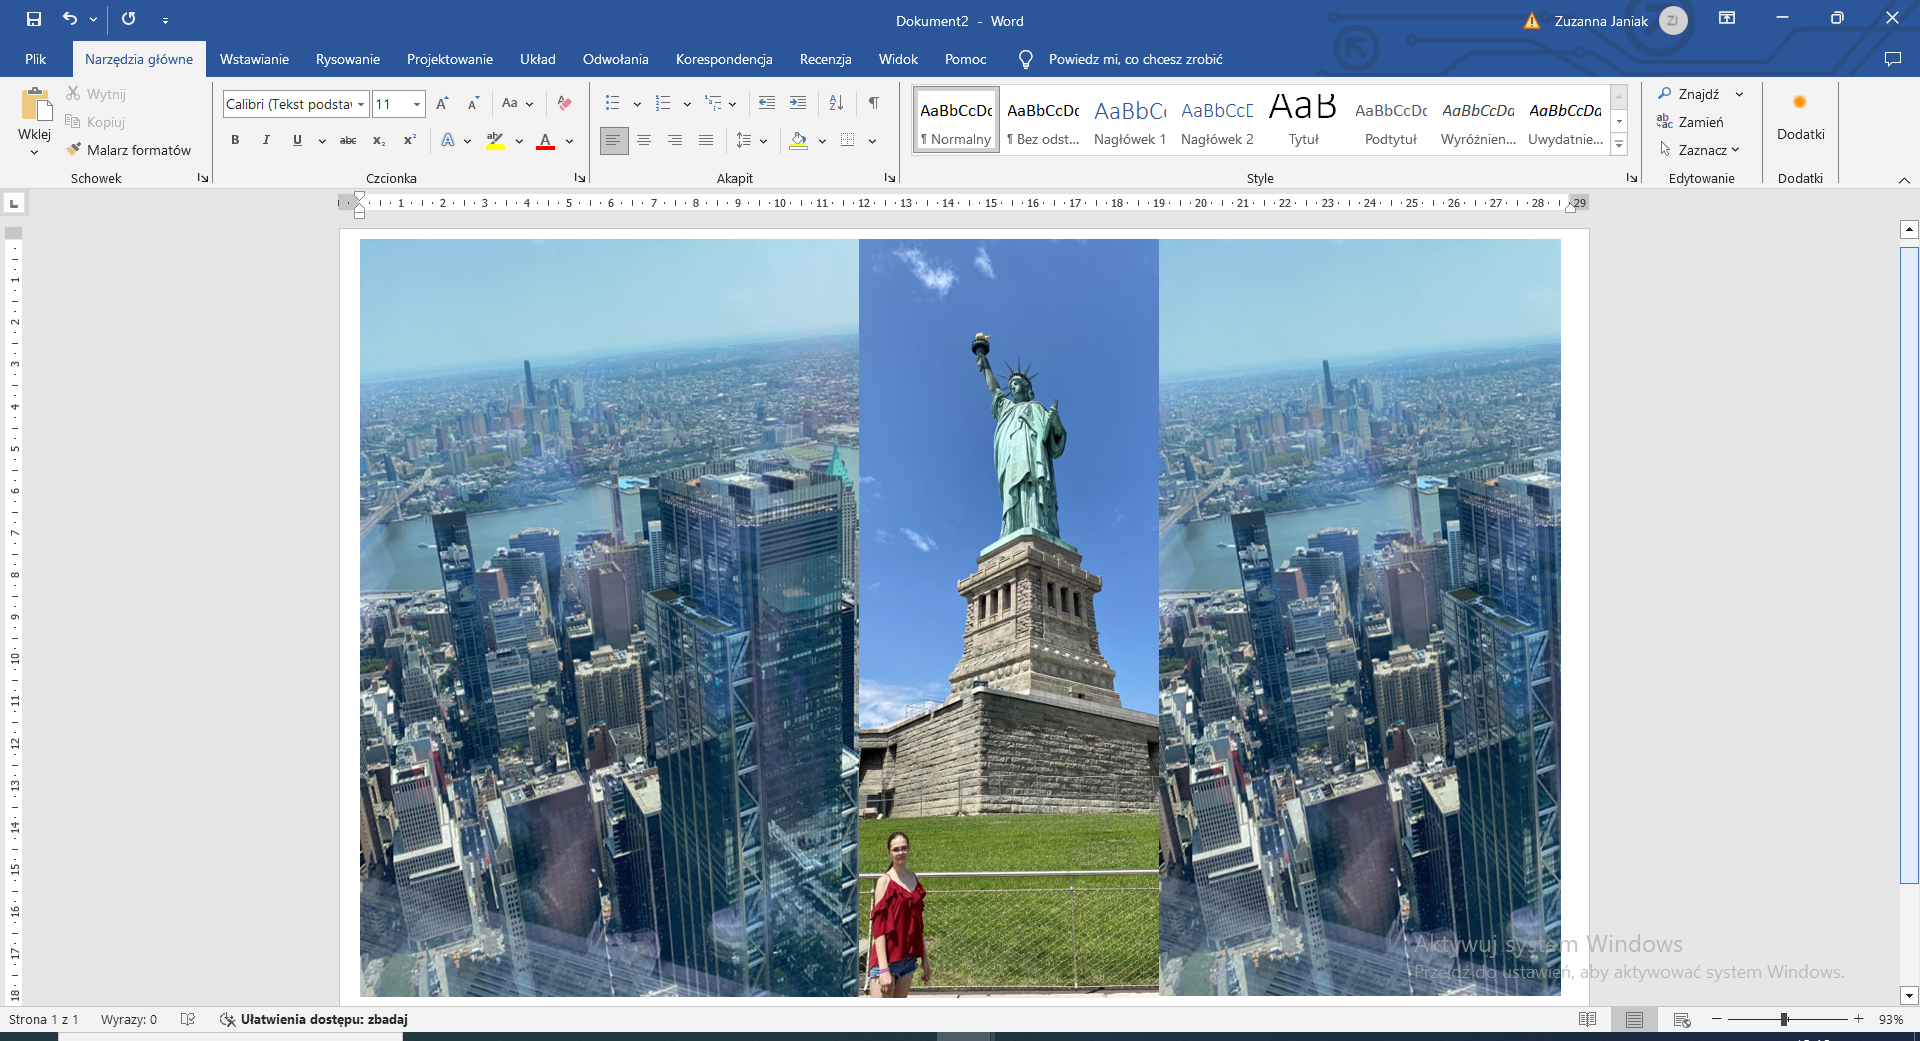1920x1041 pixels.
Task: Toggle italic formatting
Action: (266, 141)
